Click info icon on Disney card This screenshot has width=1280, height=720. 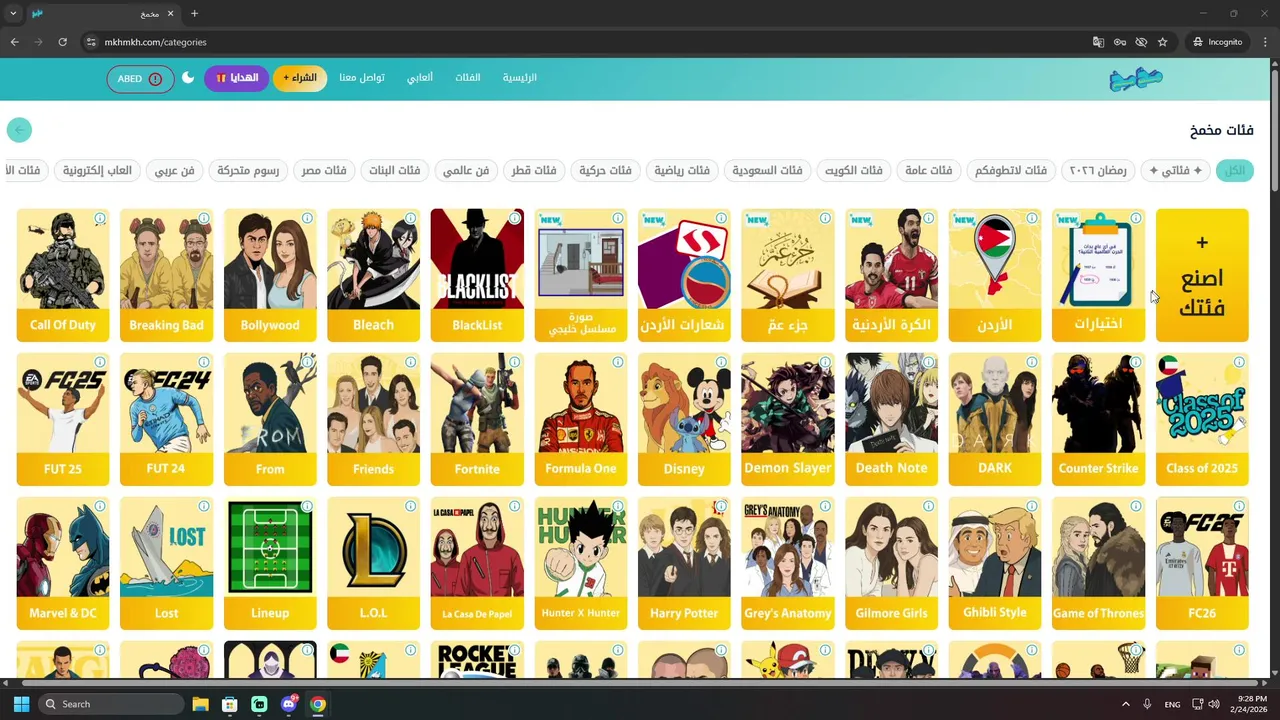pyautogui.click(x=721, y=362)
